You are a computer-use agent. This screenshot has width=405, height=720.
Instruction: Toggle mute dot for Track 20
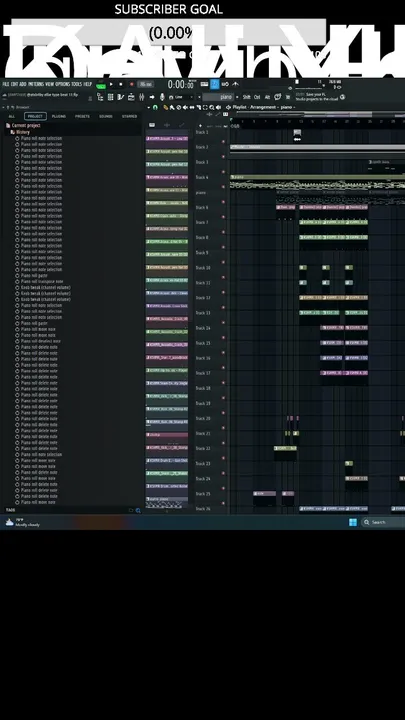click(224, 428)
